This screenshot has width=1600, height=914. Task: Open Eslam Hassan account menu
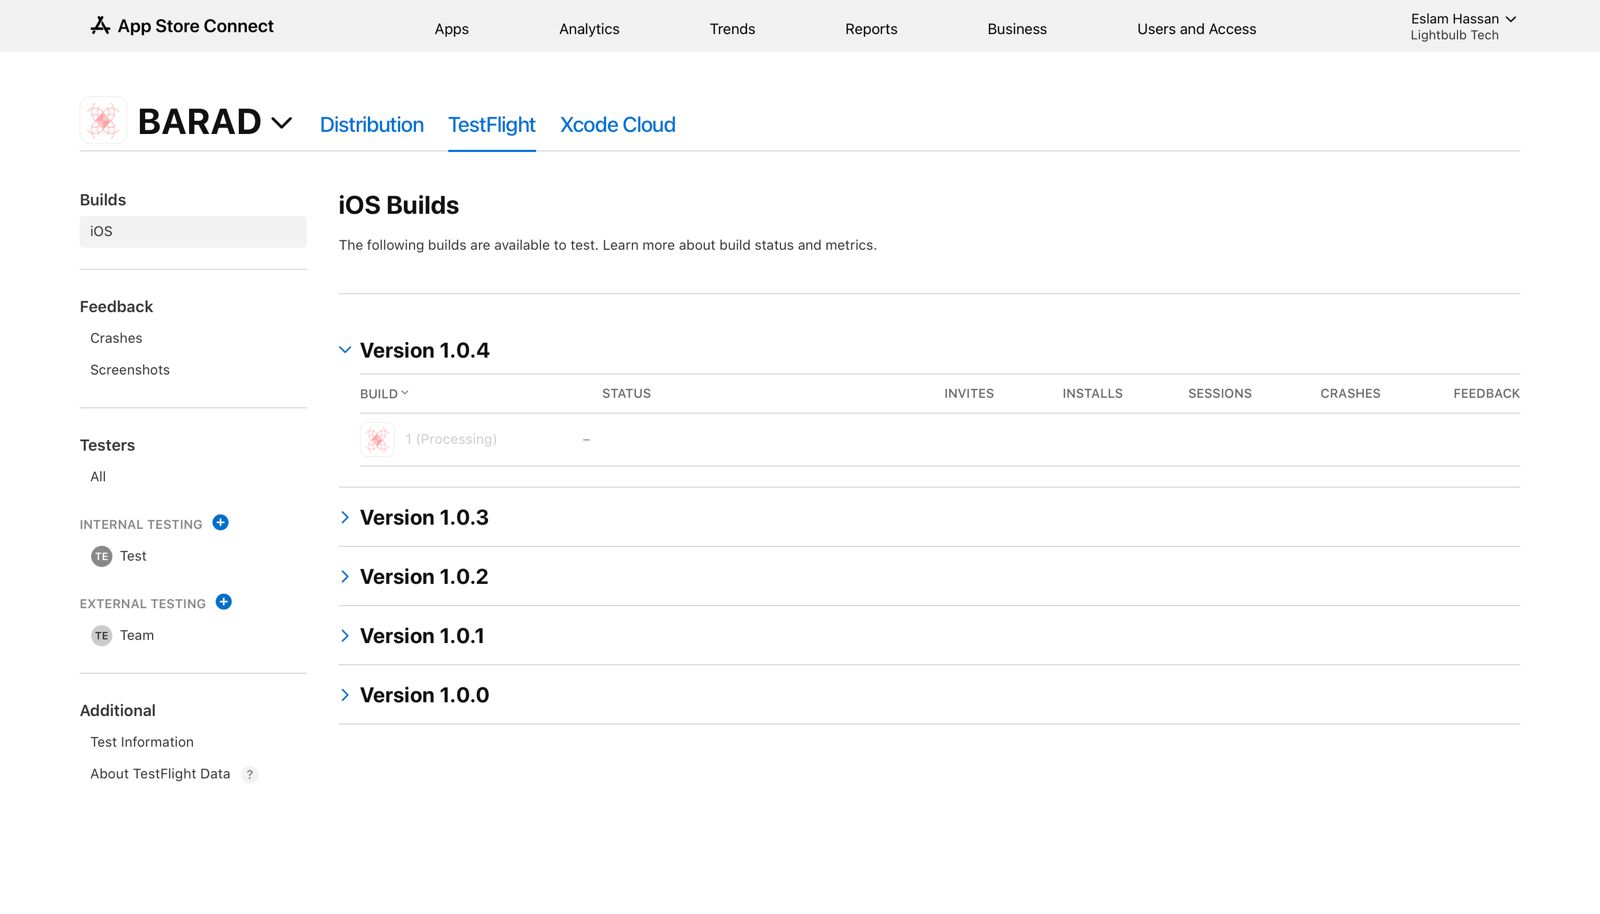tap(1463, 19)
